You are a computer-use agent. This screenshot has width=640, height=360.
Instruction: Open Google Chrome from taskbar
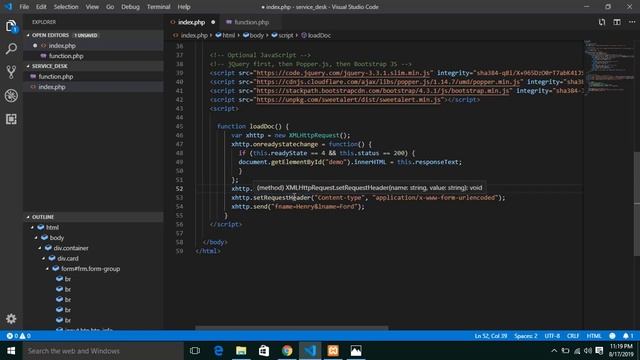[287, 351]
